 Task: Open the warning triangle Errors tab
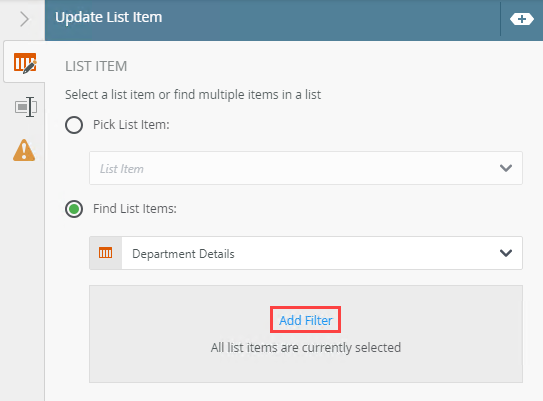pyautogui.click(x=24, y=150)
